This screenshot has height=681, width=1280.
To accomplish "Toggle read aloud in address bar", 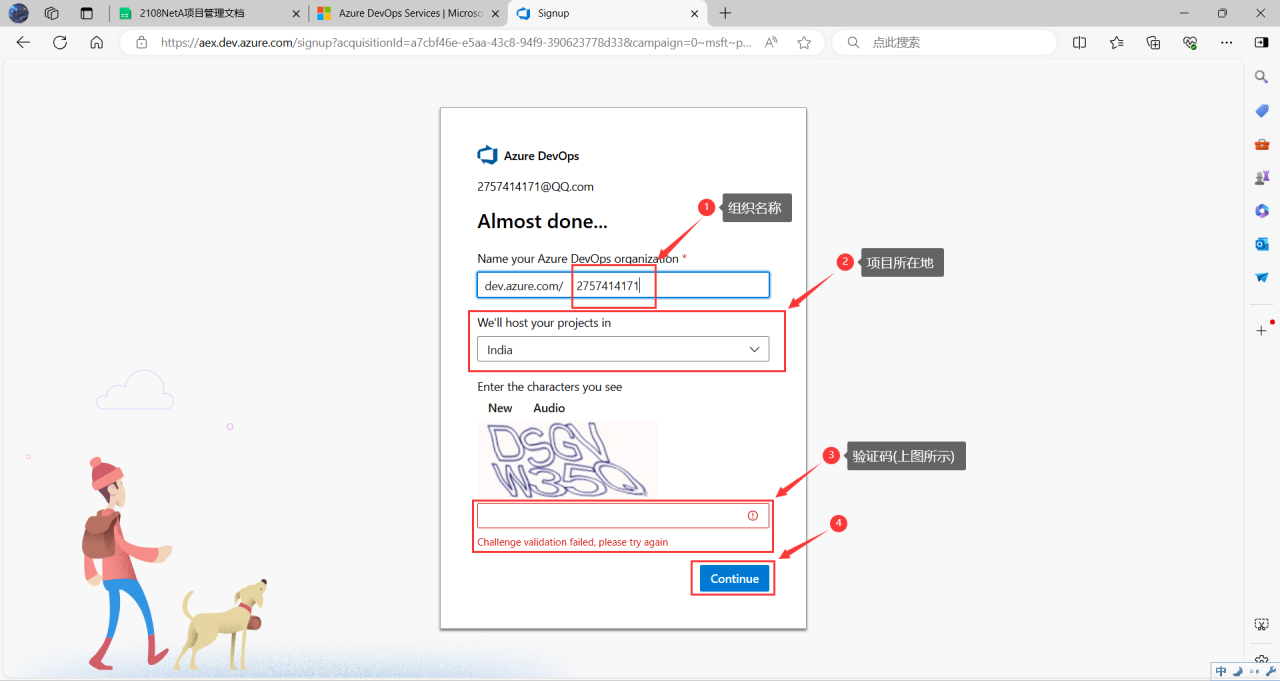I will (x=772, y=42).
